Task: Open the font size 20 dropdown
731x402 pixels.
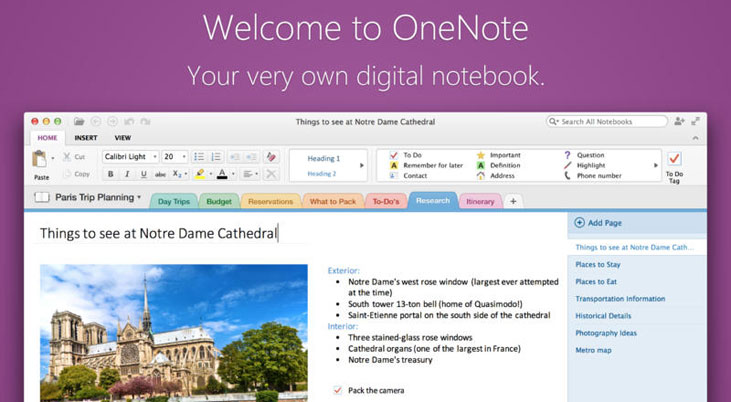Action: coord(174,157)
